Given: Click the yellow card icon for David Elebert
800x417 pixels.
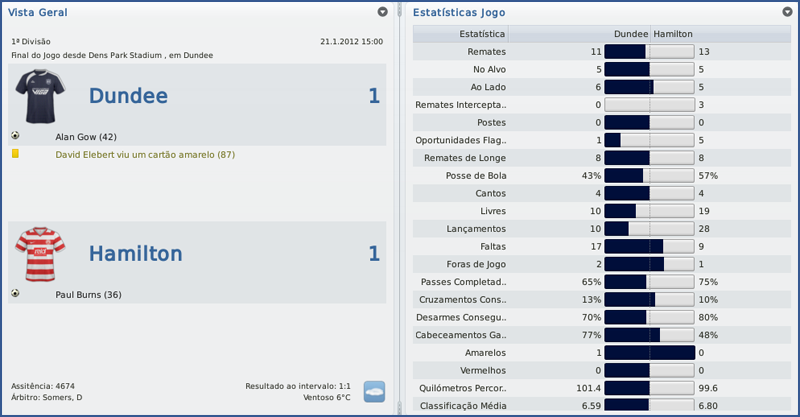Looking at the screenshot, I should (x=15, y=154).
